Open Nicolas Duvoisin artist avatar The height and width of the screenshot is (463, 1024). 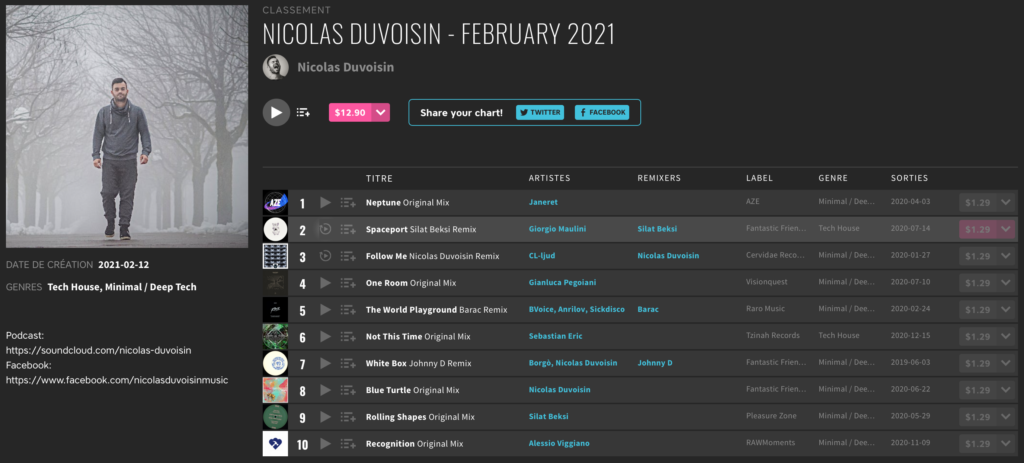click(276, 67)
